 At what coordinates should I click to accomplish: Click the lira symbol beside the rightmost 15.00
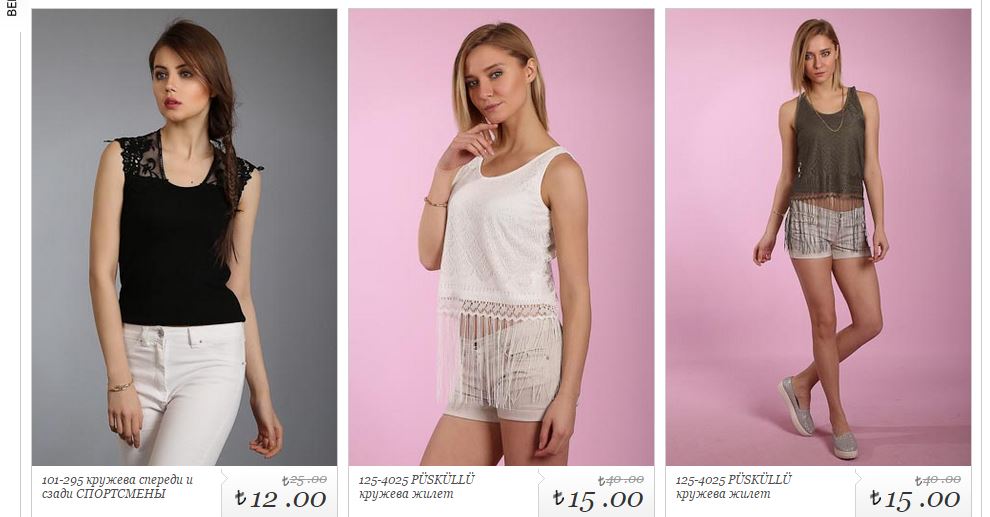click(875, 498)
